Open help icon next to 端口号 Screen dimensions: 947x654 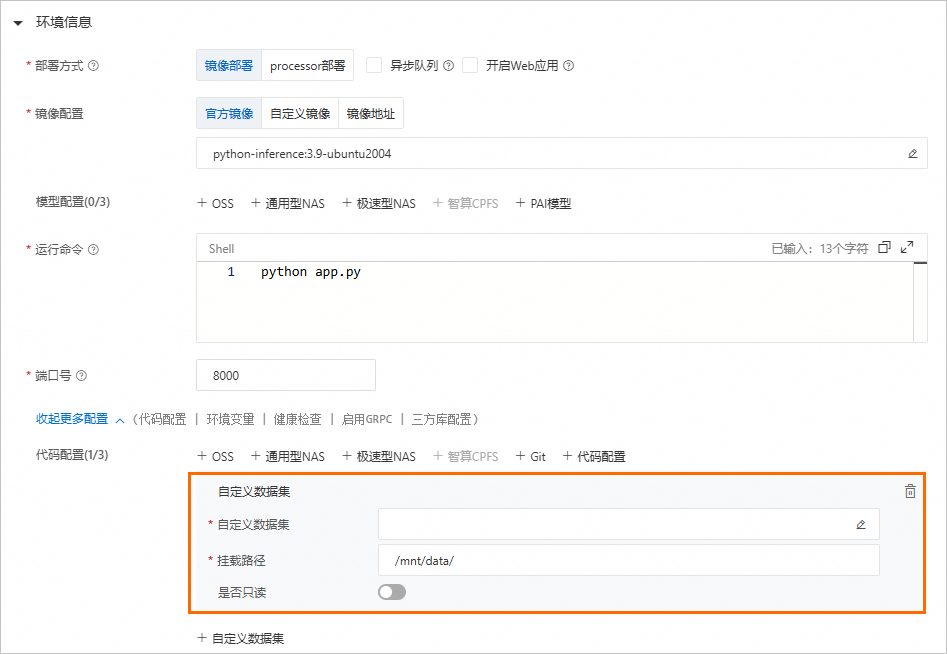click(82, 376)
